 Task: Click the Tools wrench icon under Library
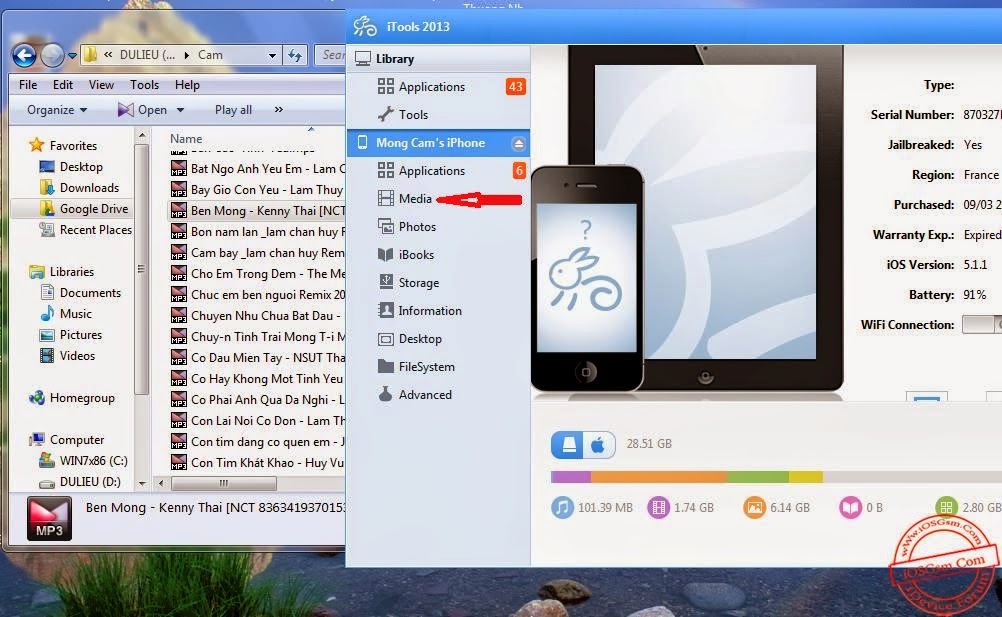click(385, 114)
